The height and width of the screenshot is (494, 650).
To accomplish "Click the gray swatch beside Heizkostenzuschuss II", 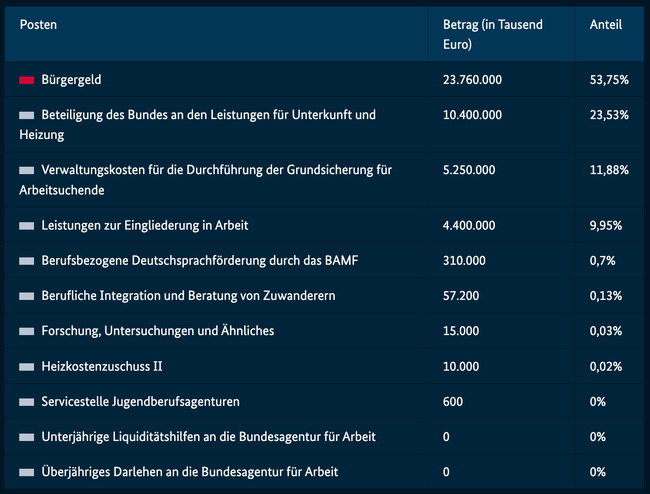I will click(x=27, y=366).
